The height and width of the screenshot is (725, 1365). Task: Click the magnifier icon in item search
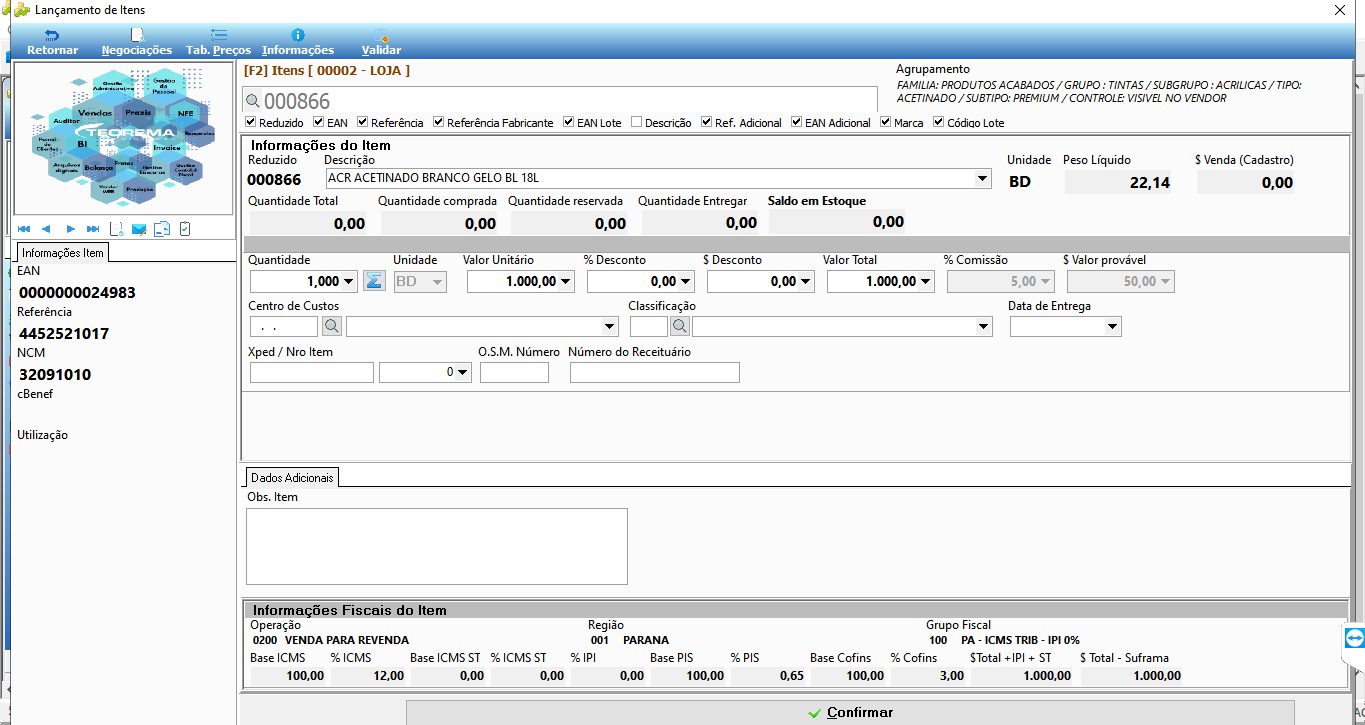[253, 101]
